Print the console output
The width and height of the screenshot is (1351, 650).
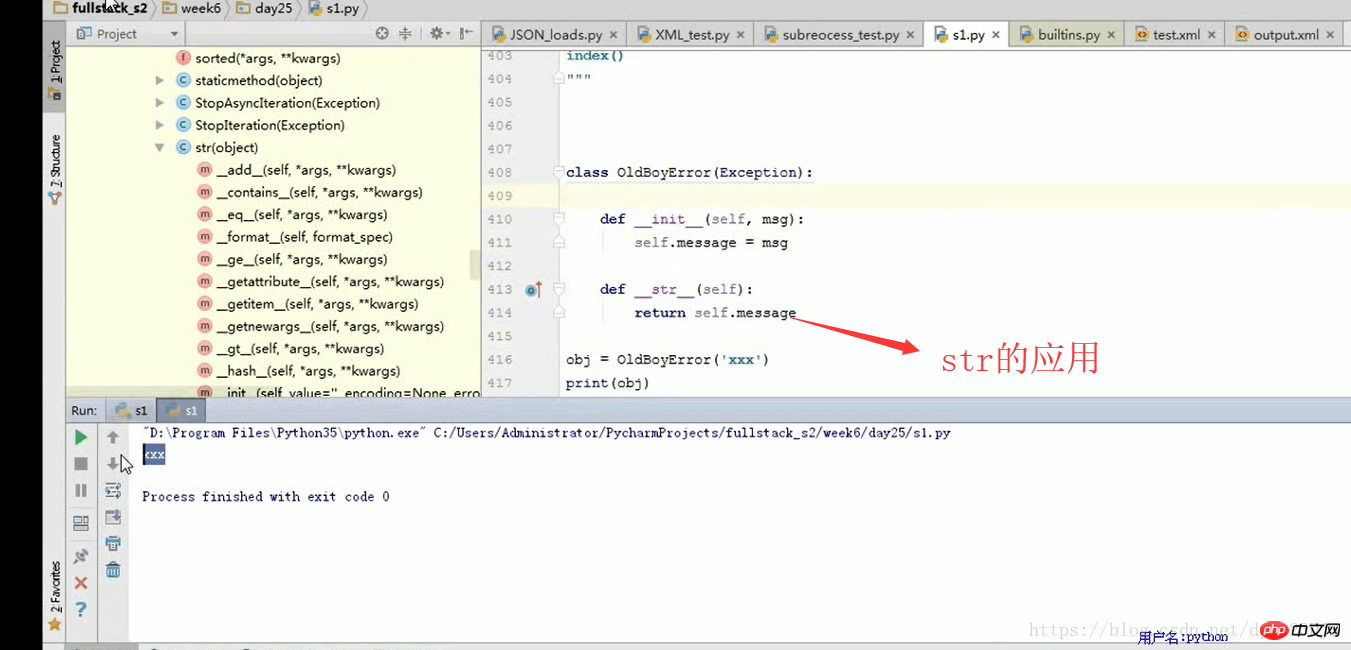113,543
